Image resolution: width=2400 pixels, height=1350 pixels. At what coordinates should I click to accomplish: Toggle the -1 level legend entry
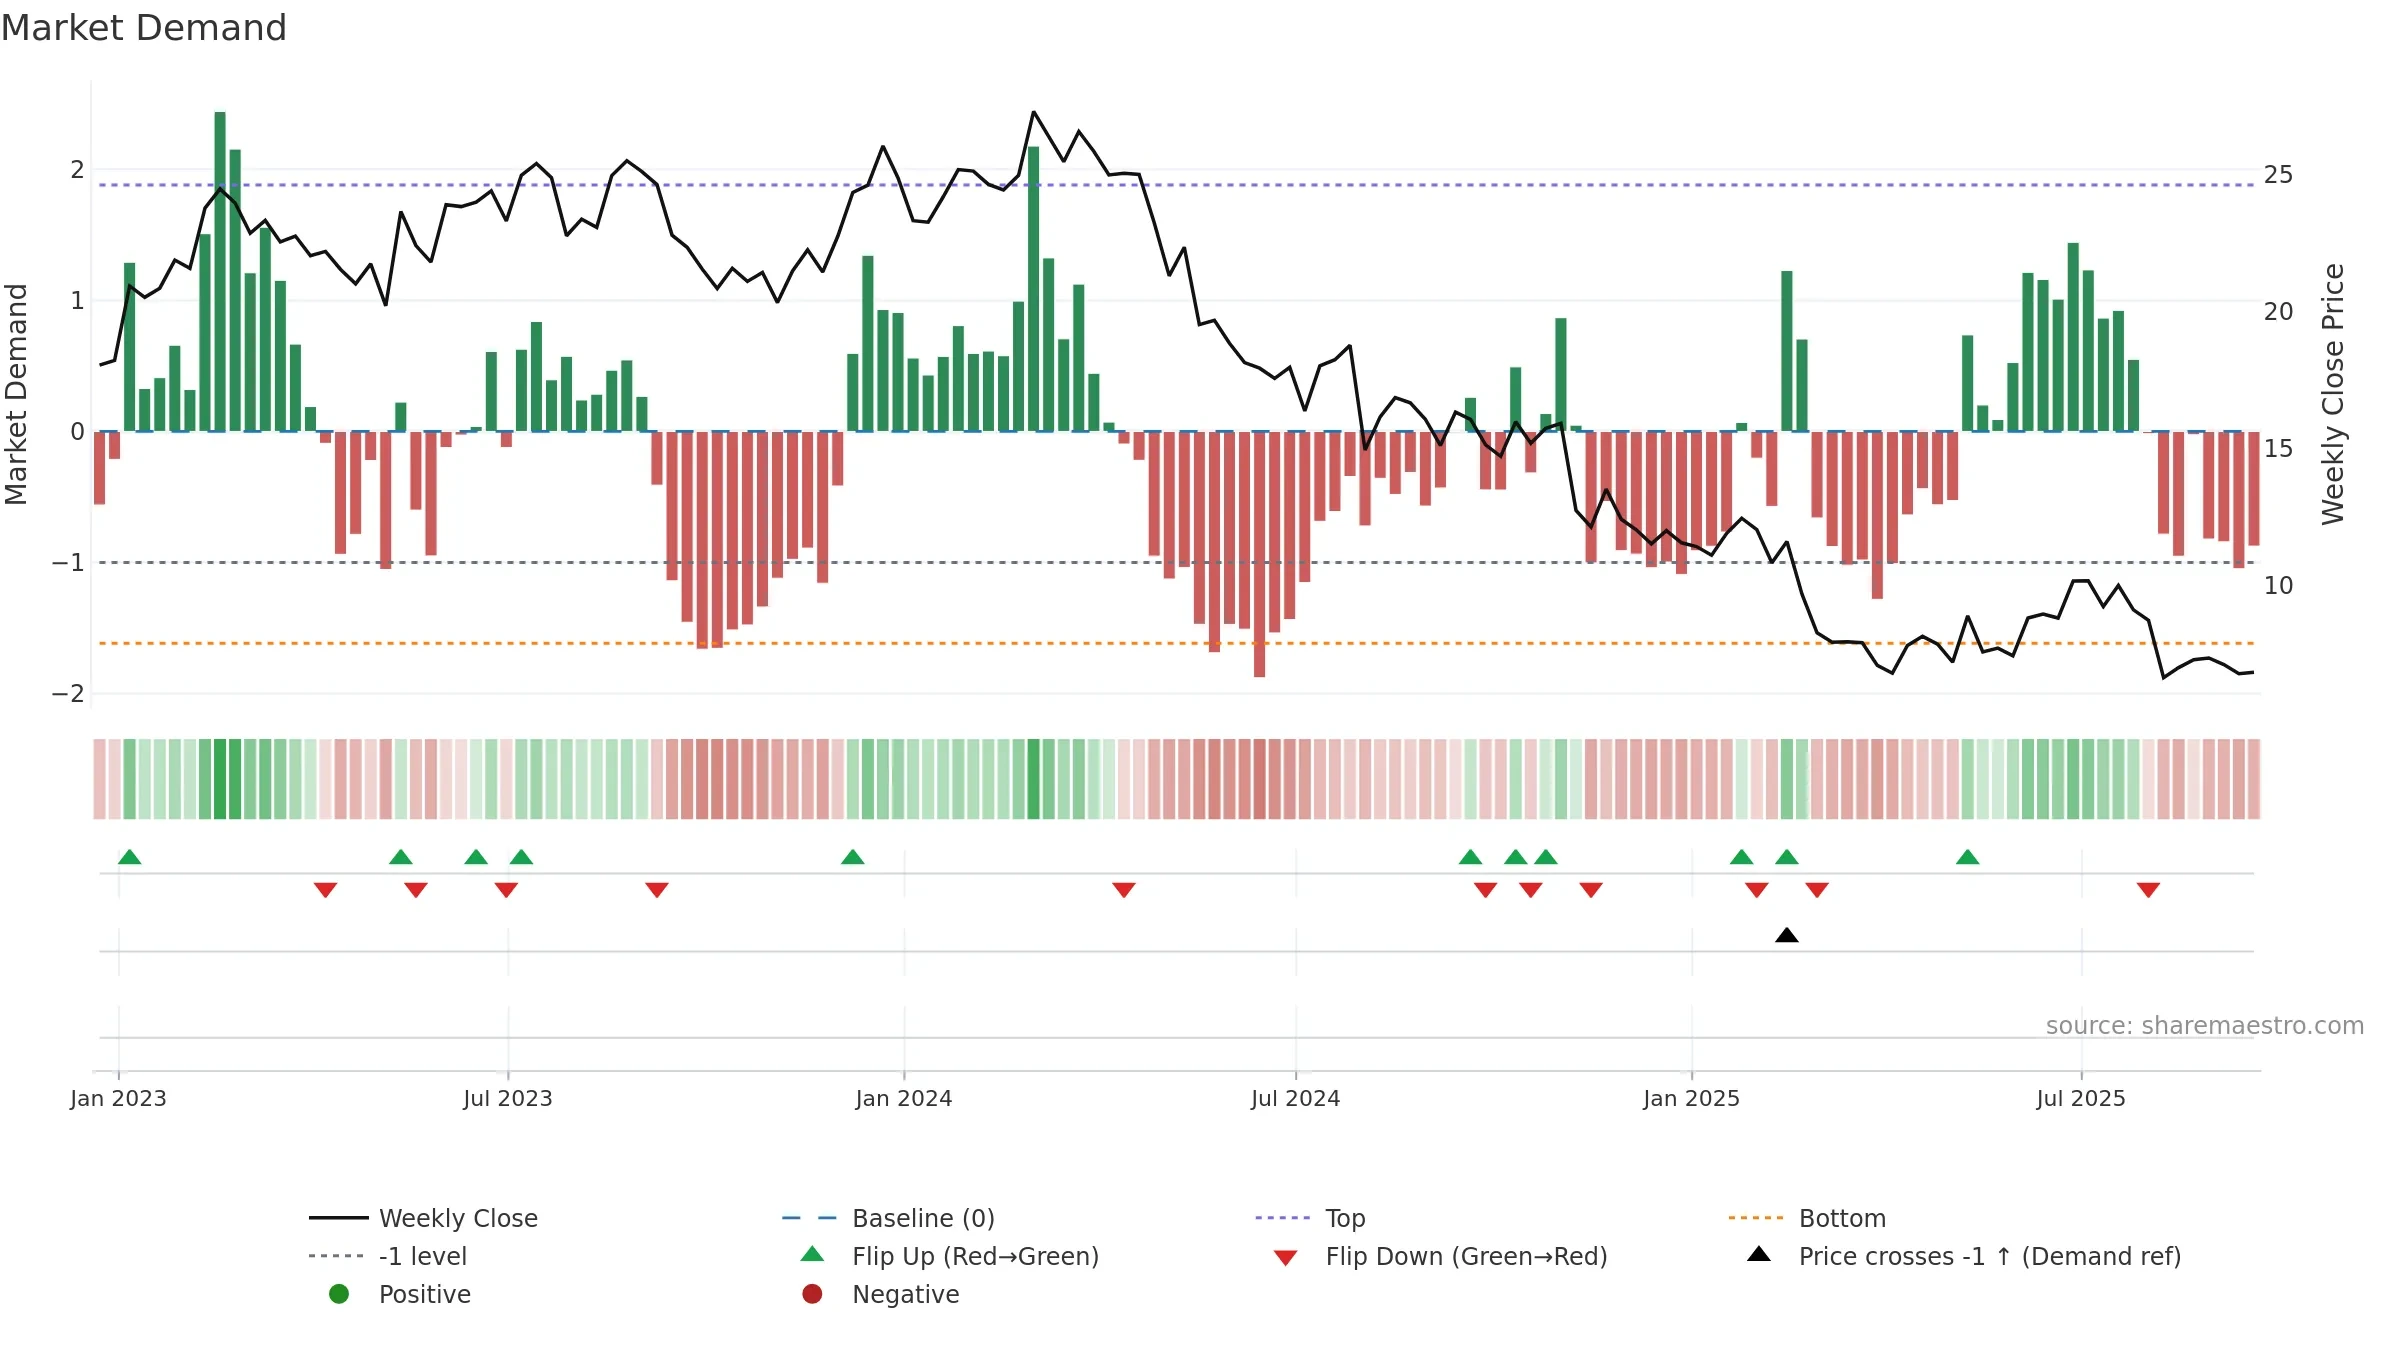click(423, 1256)
